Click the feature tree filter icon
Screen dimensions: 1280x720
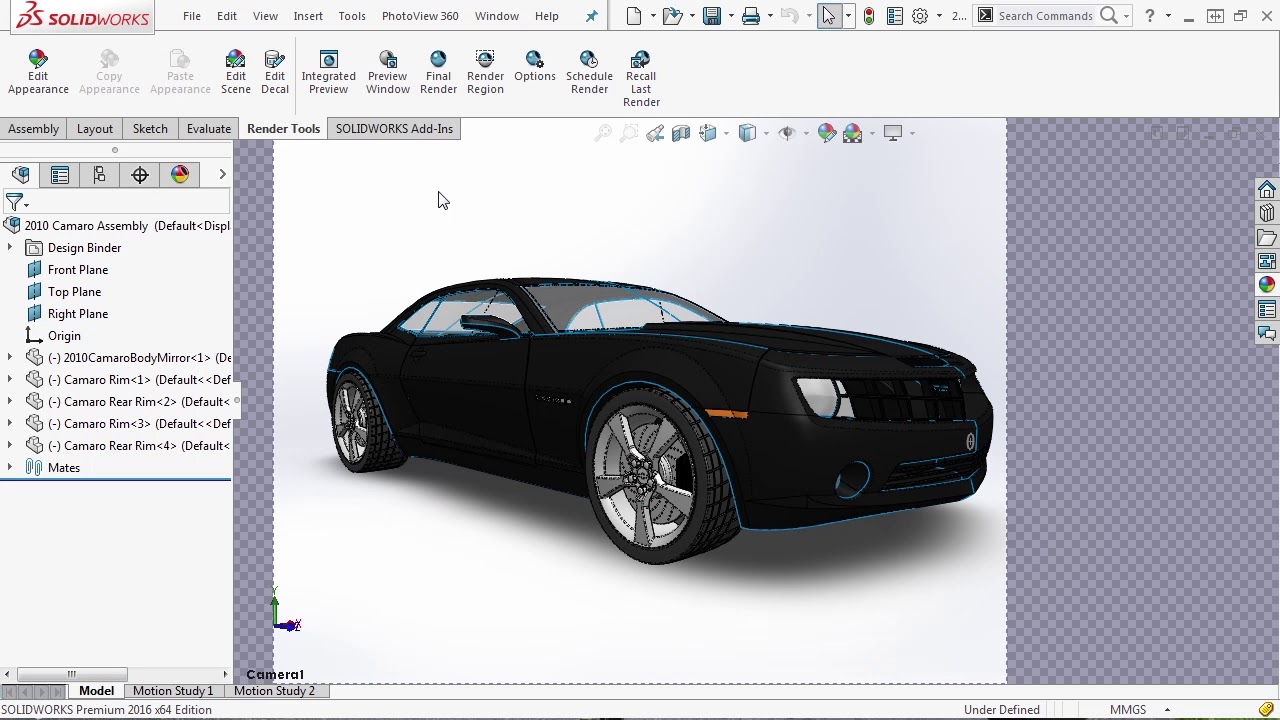pos(15,203)
